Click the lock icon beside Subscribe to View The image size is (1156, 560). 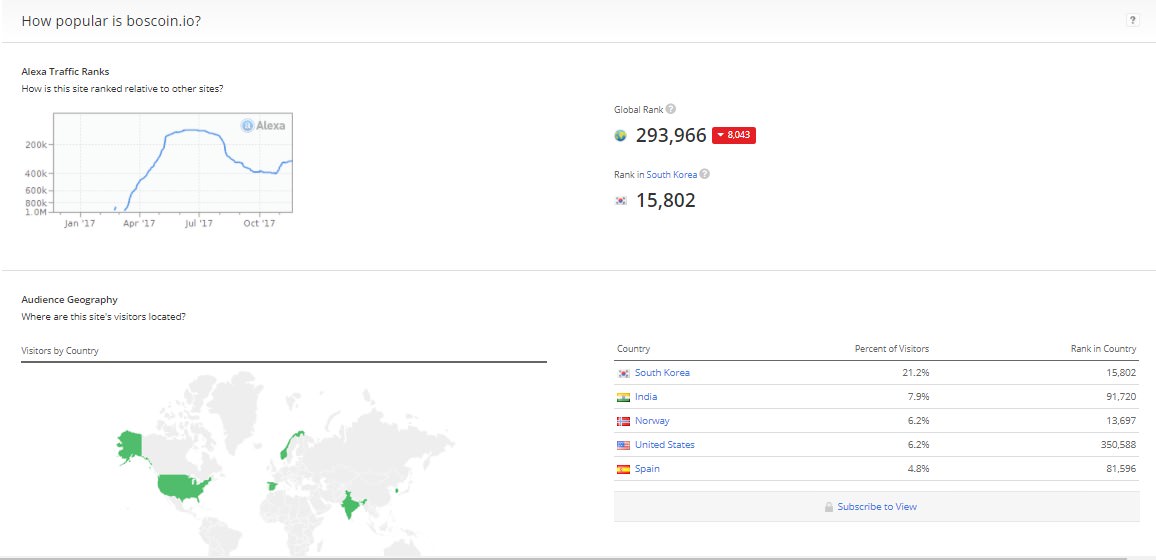point(829,507)
